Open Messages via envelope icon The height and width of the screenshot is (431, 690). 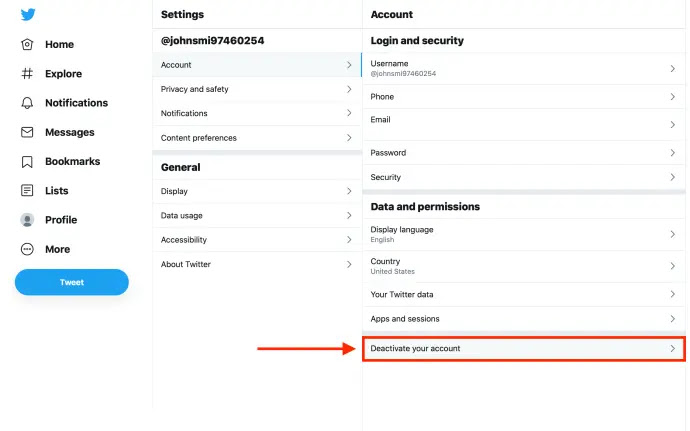[27, 132]
